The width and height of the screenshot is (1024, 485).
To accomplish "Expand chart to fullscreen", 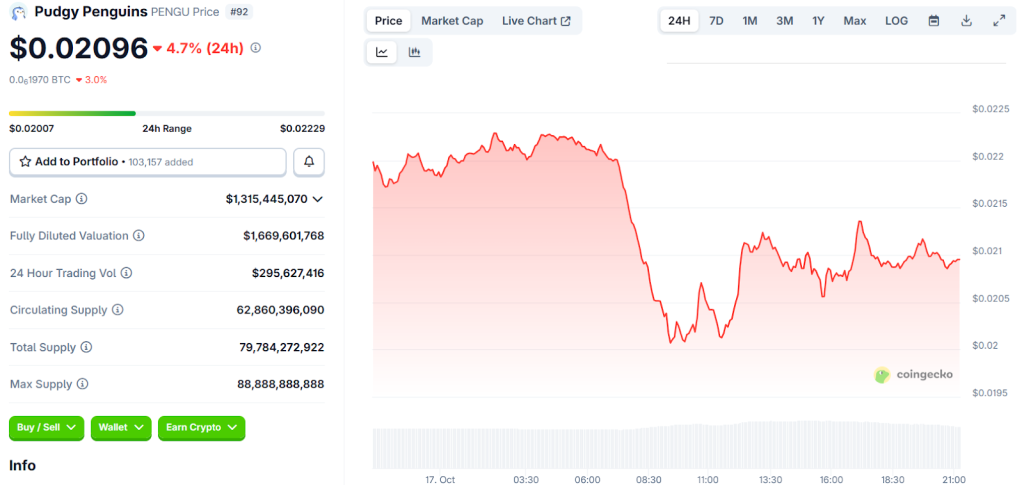I will click(x=998, y=21).
